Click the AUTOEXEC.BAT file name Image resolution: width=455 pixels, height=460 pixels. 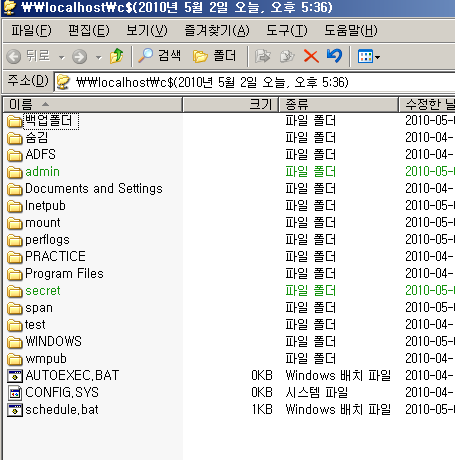[x=72, y=376]
